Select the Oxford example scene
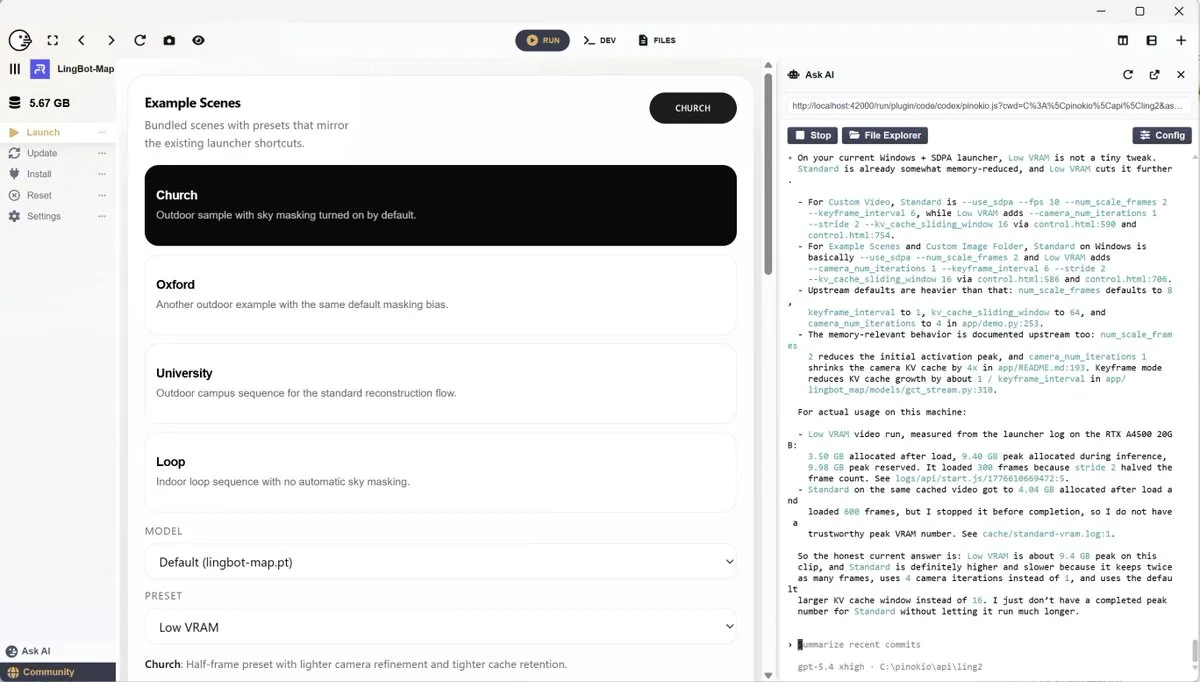 coord(440,294)
